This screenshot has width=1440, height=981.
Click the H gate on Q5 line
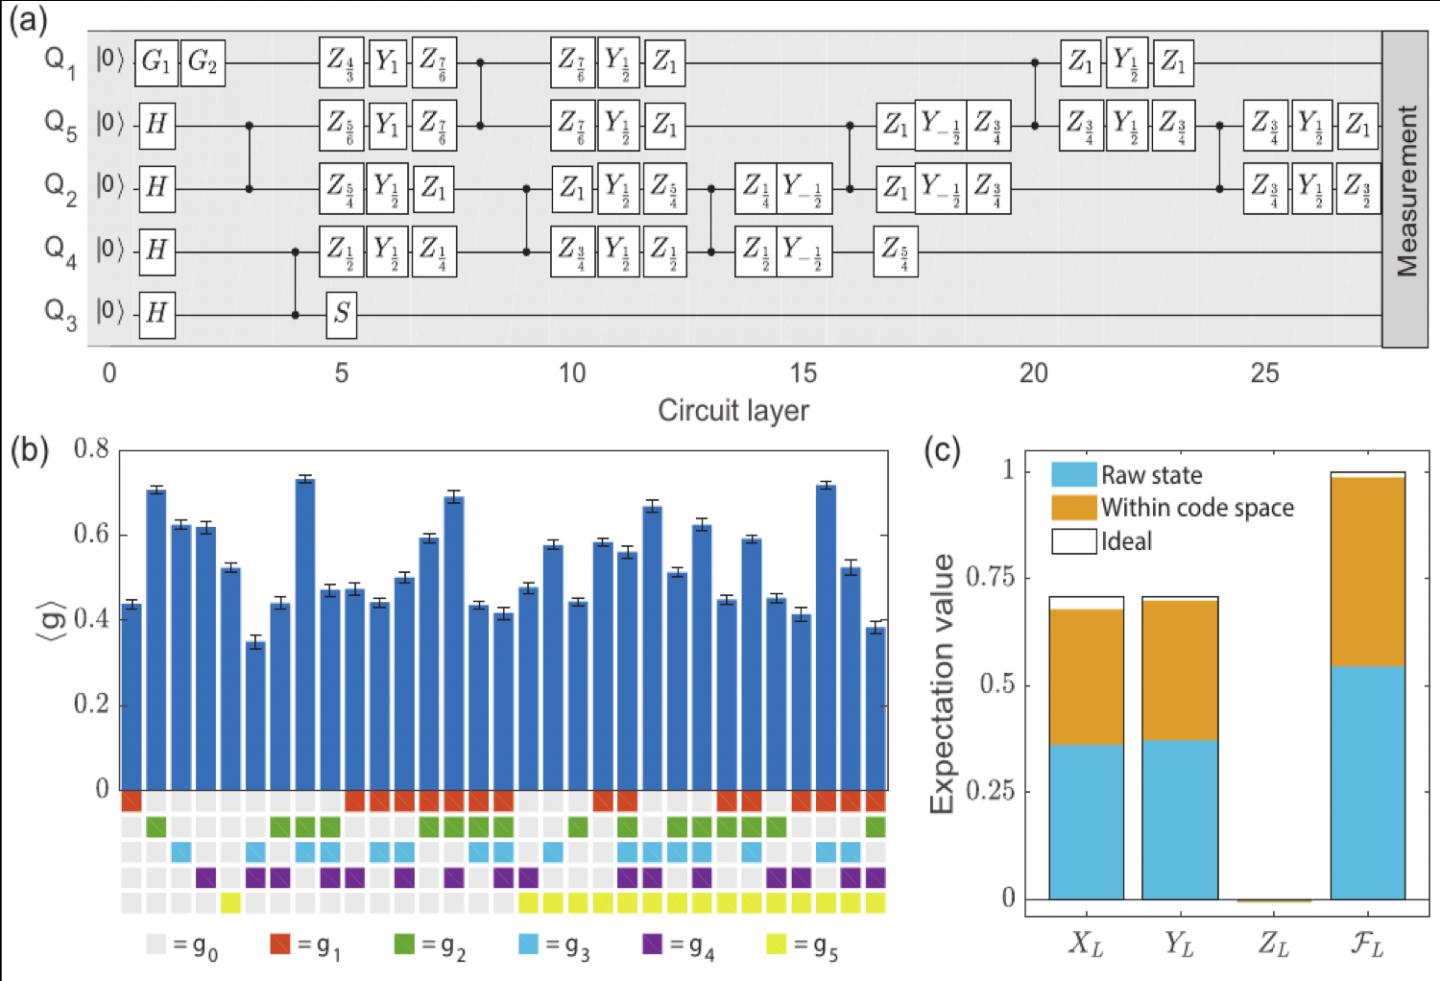pos(157,125)
